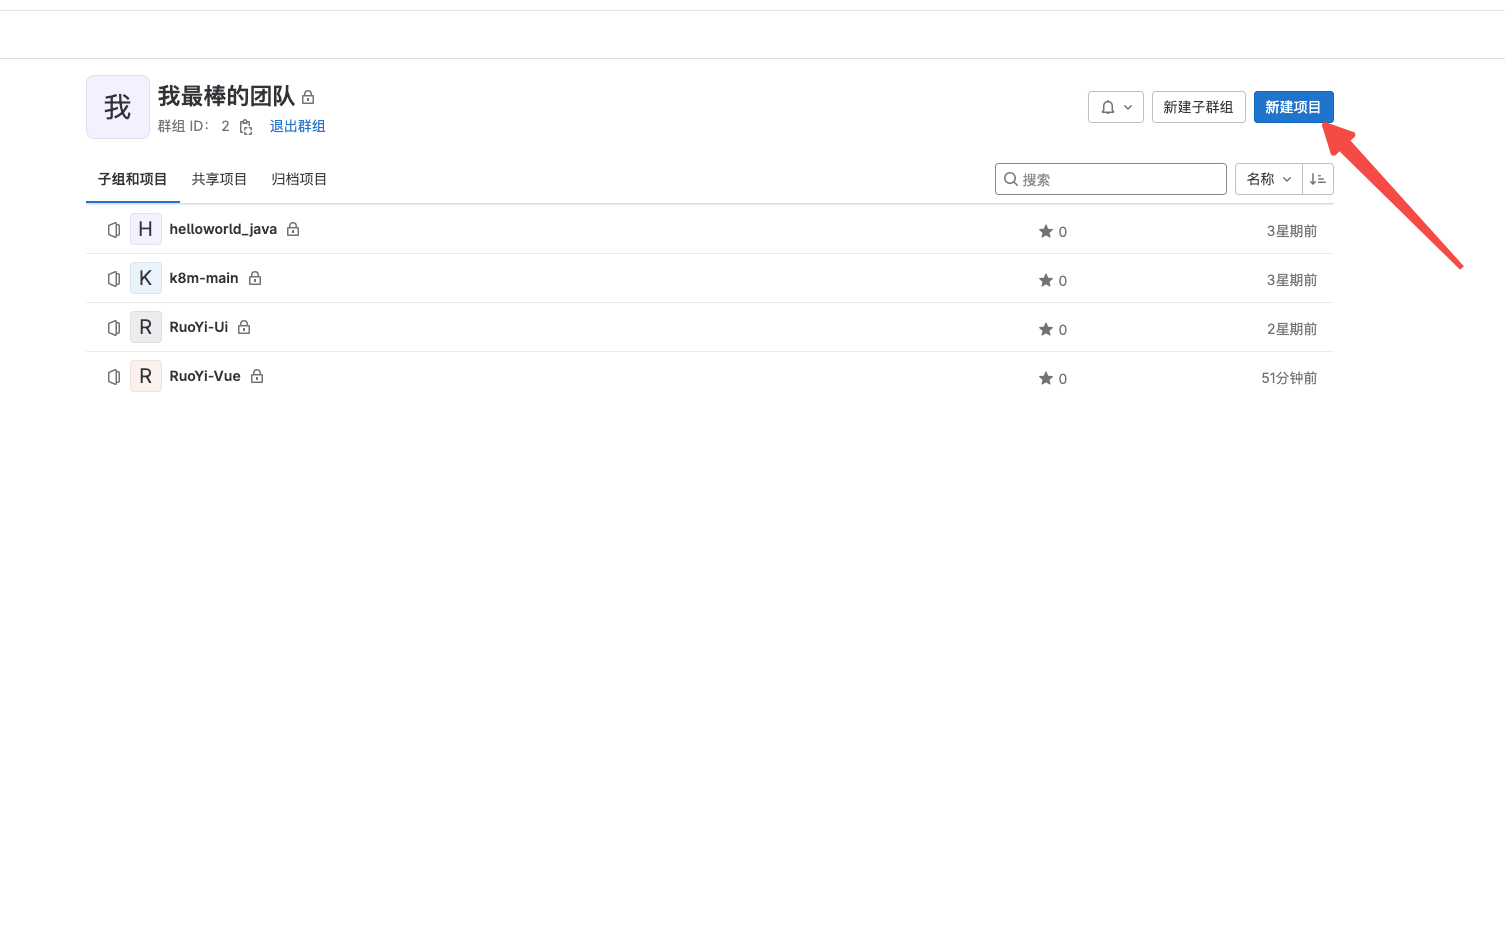
Task: Click the star icon for RuoYi-Vue
Action: (x=1046, y=378)
